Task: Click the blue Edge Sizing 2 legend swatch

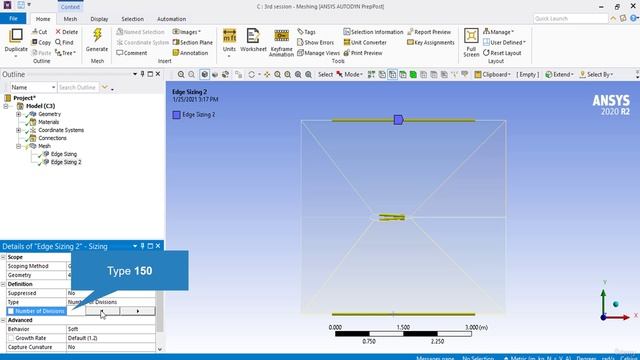Action: coord(176,115)
